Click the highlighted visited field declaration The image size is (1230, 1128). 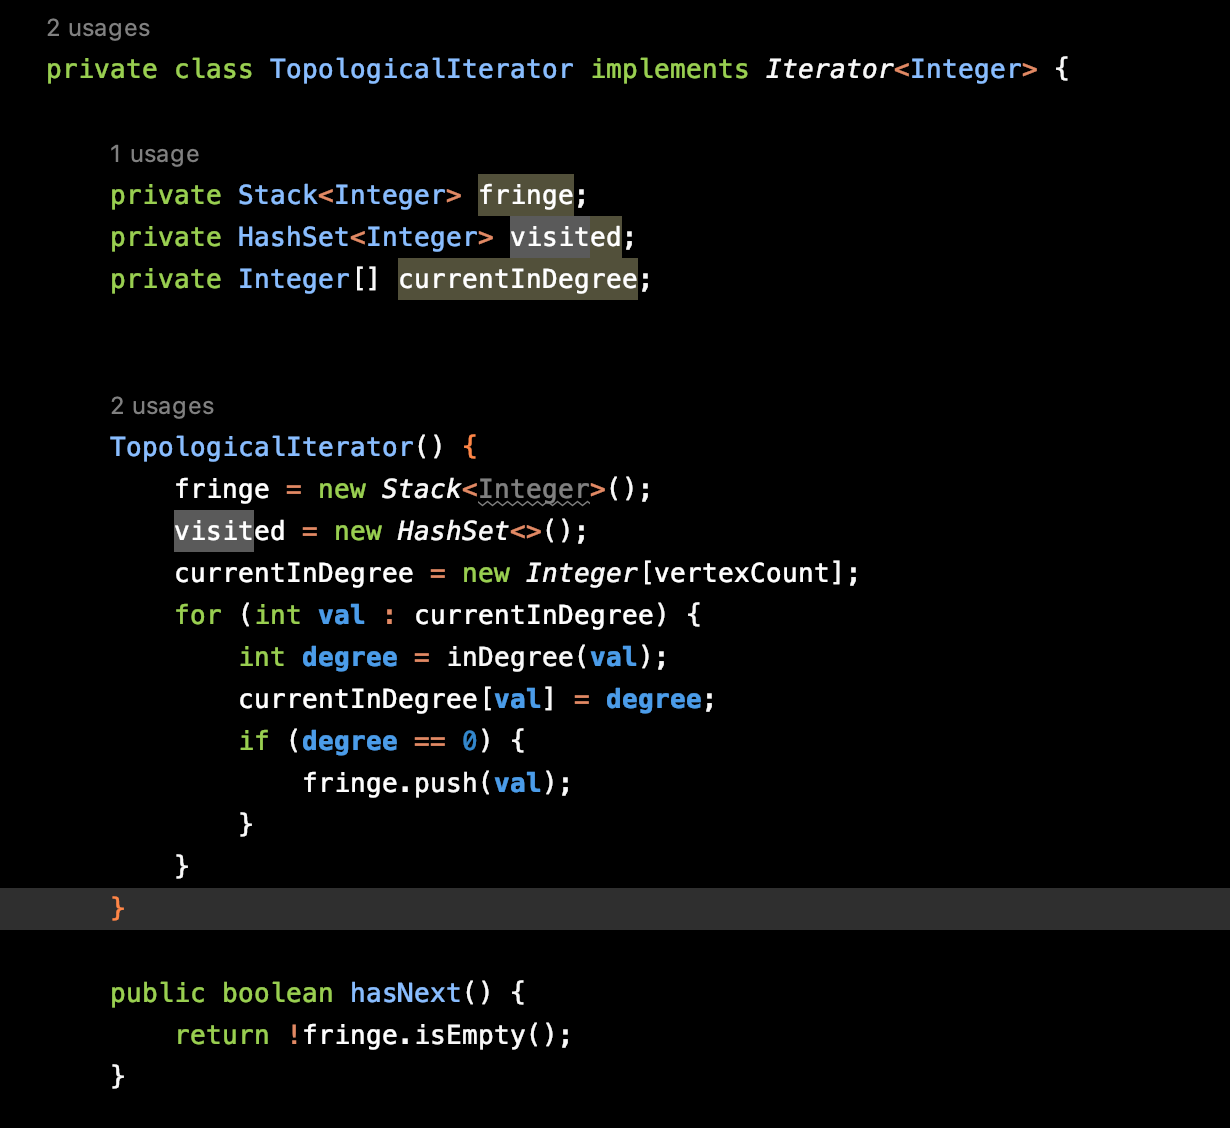point(565,237)
